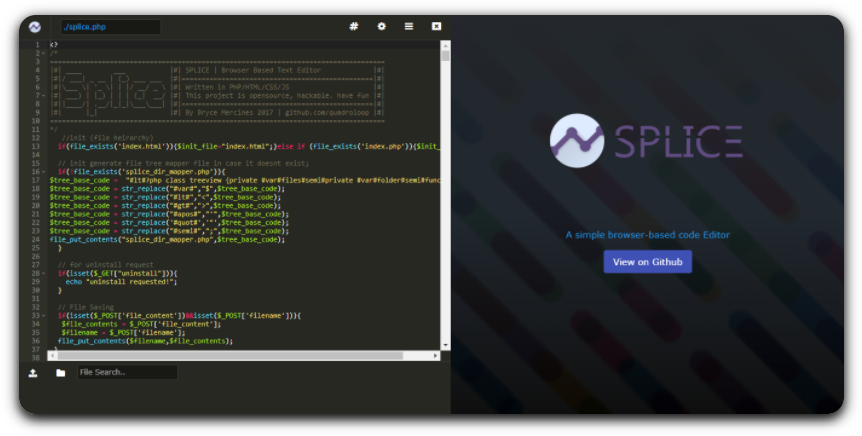
Task: Click the horizontal scrollbar thumb
Action: tap(230, 356)
